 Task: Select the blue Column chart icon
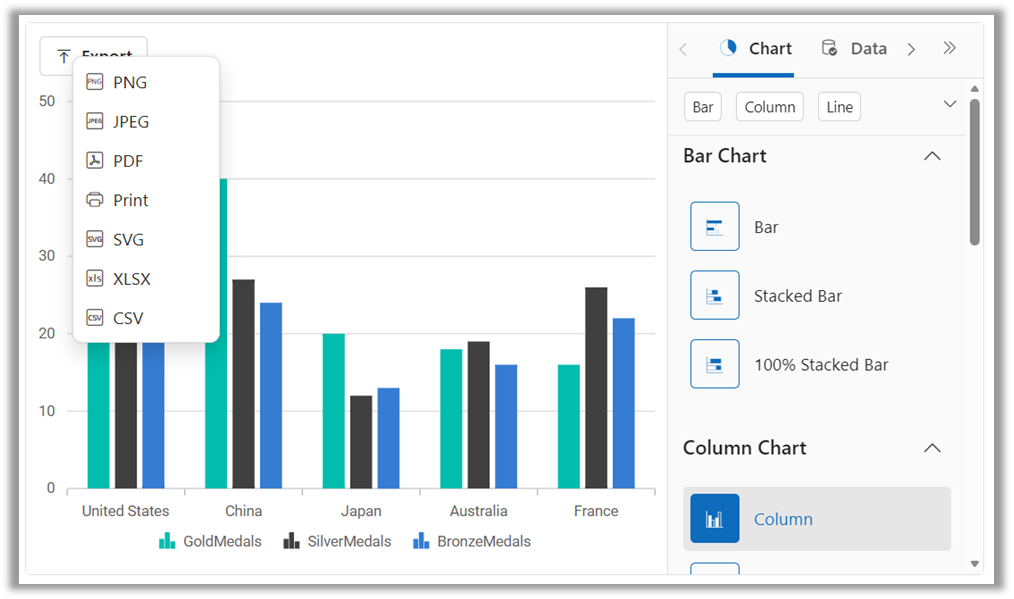715,518
